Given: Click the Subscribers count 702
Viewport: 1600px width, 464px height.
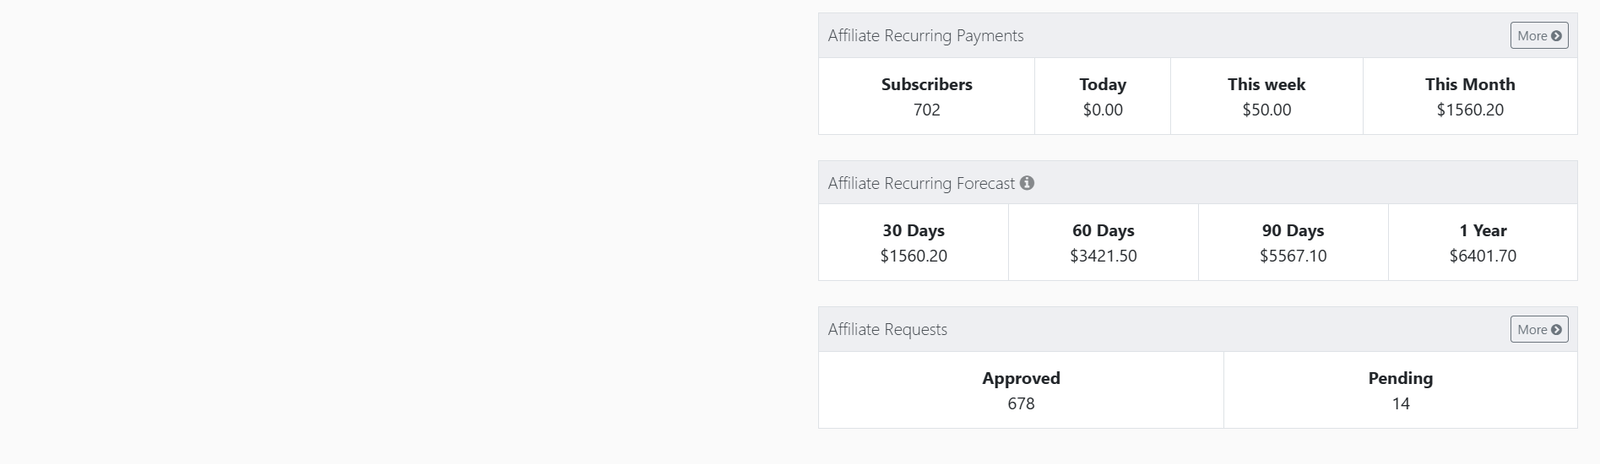Looking at the screenshot, I should point(927,110).
